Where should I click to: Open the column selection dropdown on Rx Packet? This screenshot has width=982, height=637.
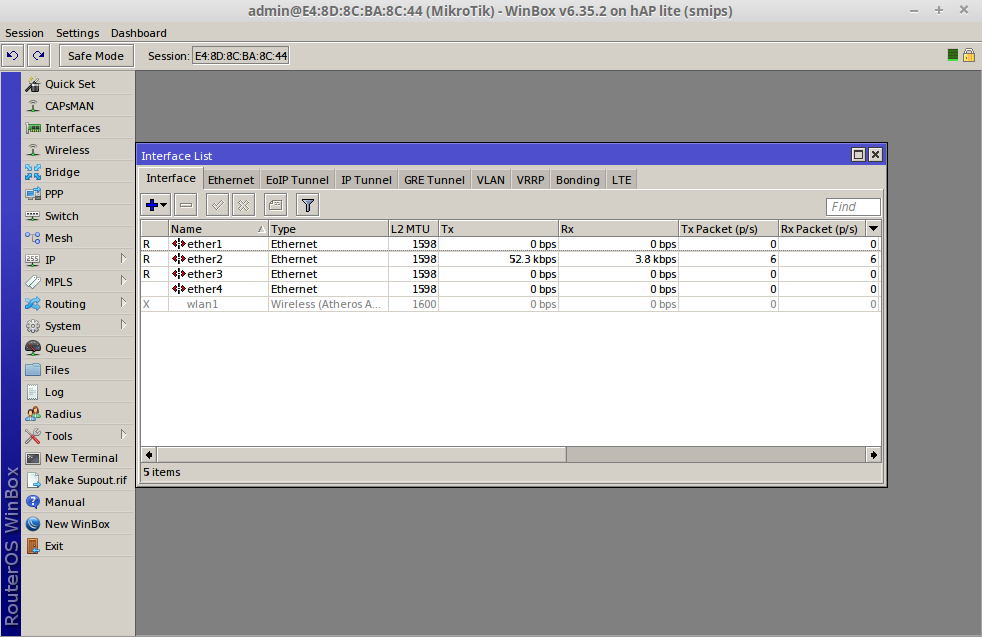click(873, 228)
